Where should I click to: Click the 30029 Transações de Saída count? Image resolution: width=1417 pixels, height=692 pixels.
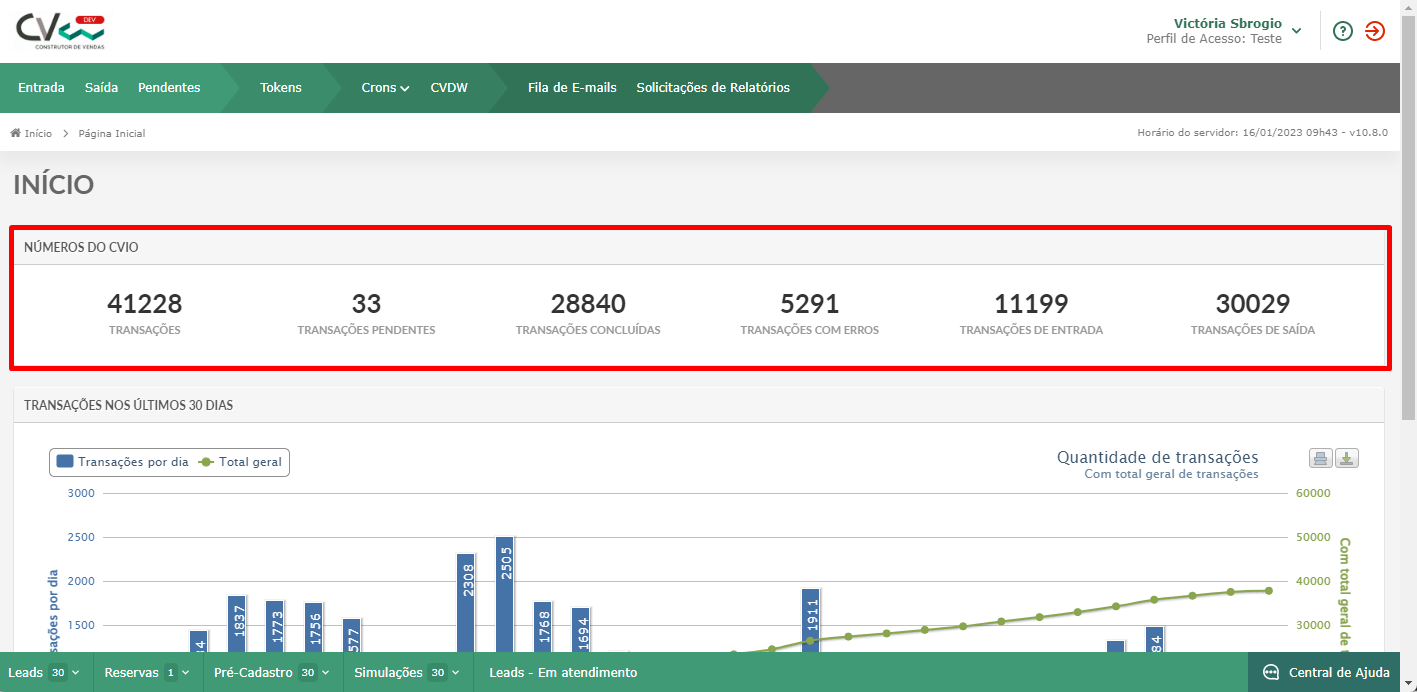coord(1253,304)
